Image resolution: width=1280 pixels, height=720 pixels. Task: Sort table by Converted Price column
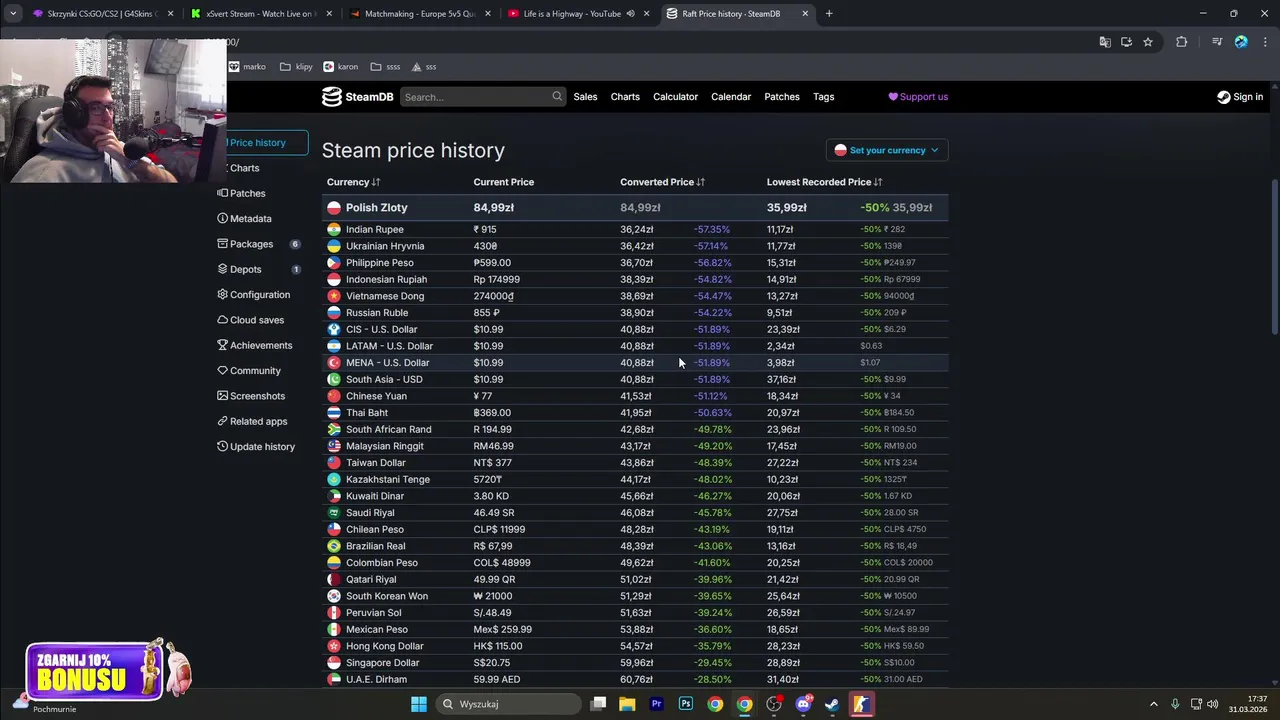tap(662, 182)
